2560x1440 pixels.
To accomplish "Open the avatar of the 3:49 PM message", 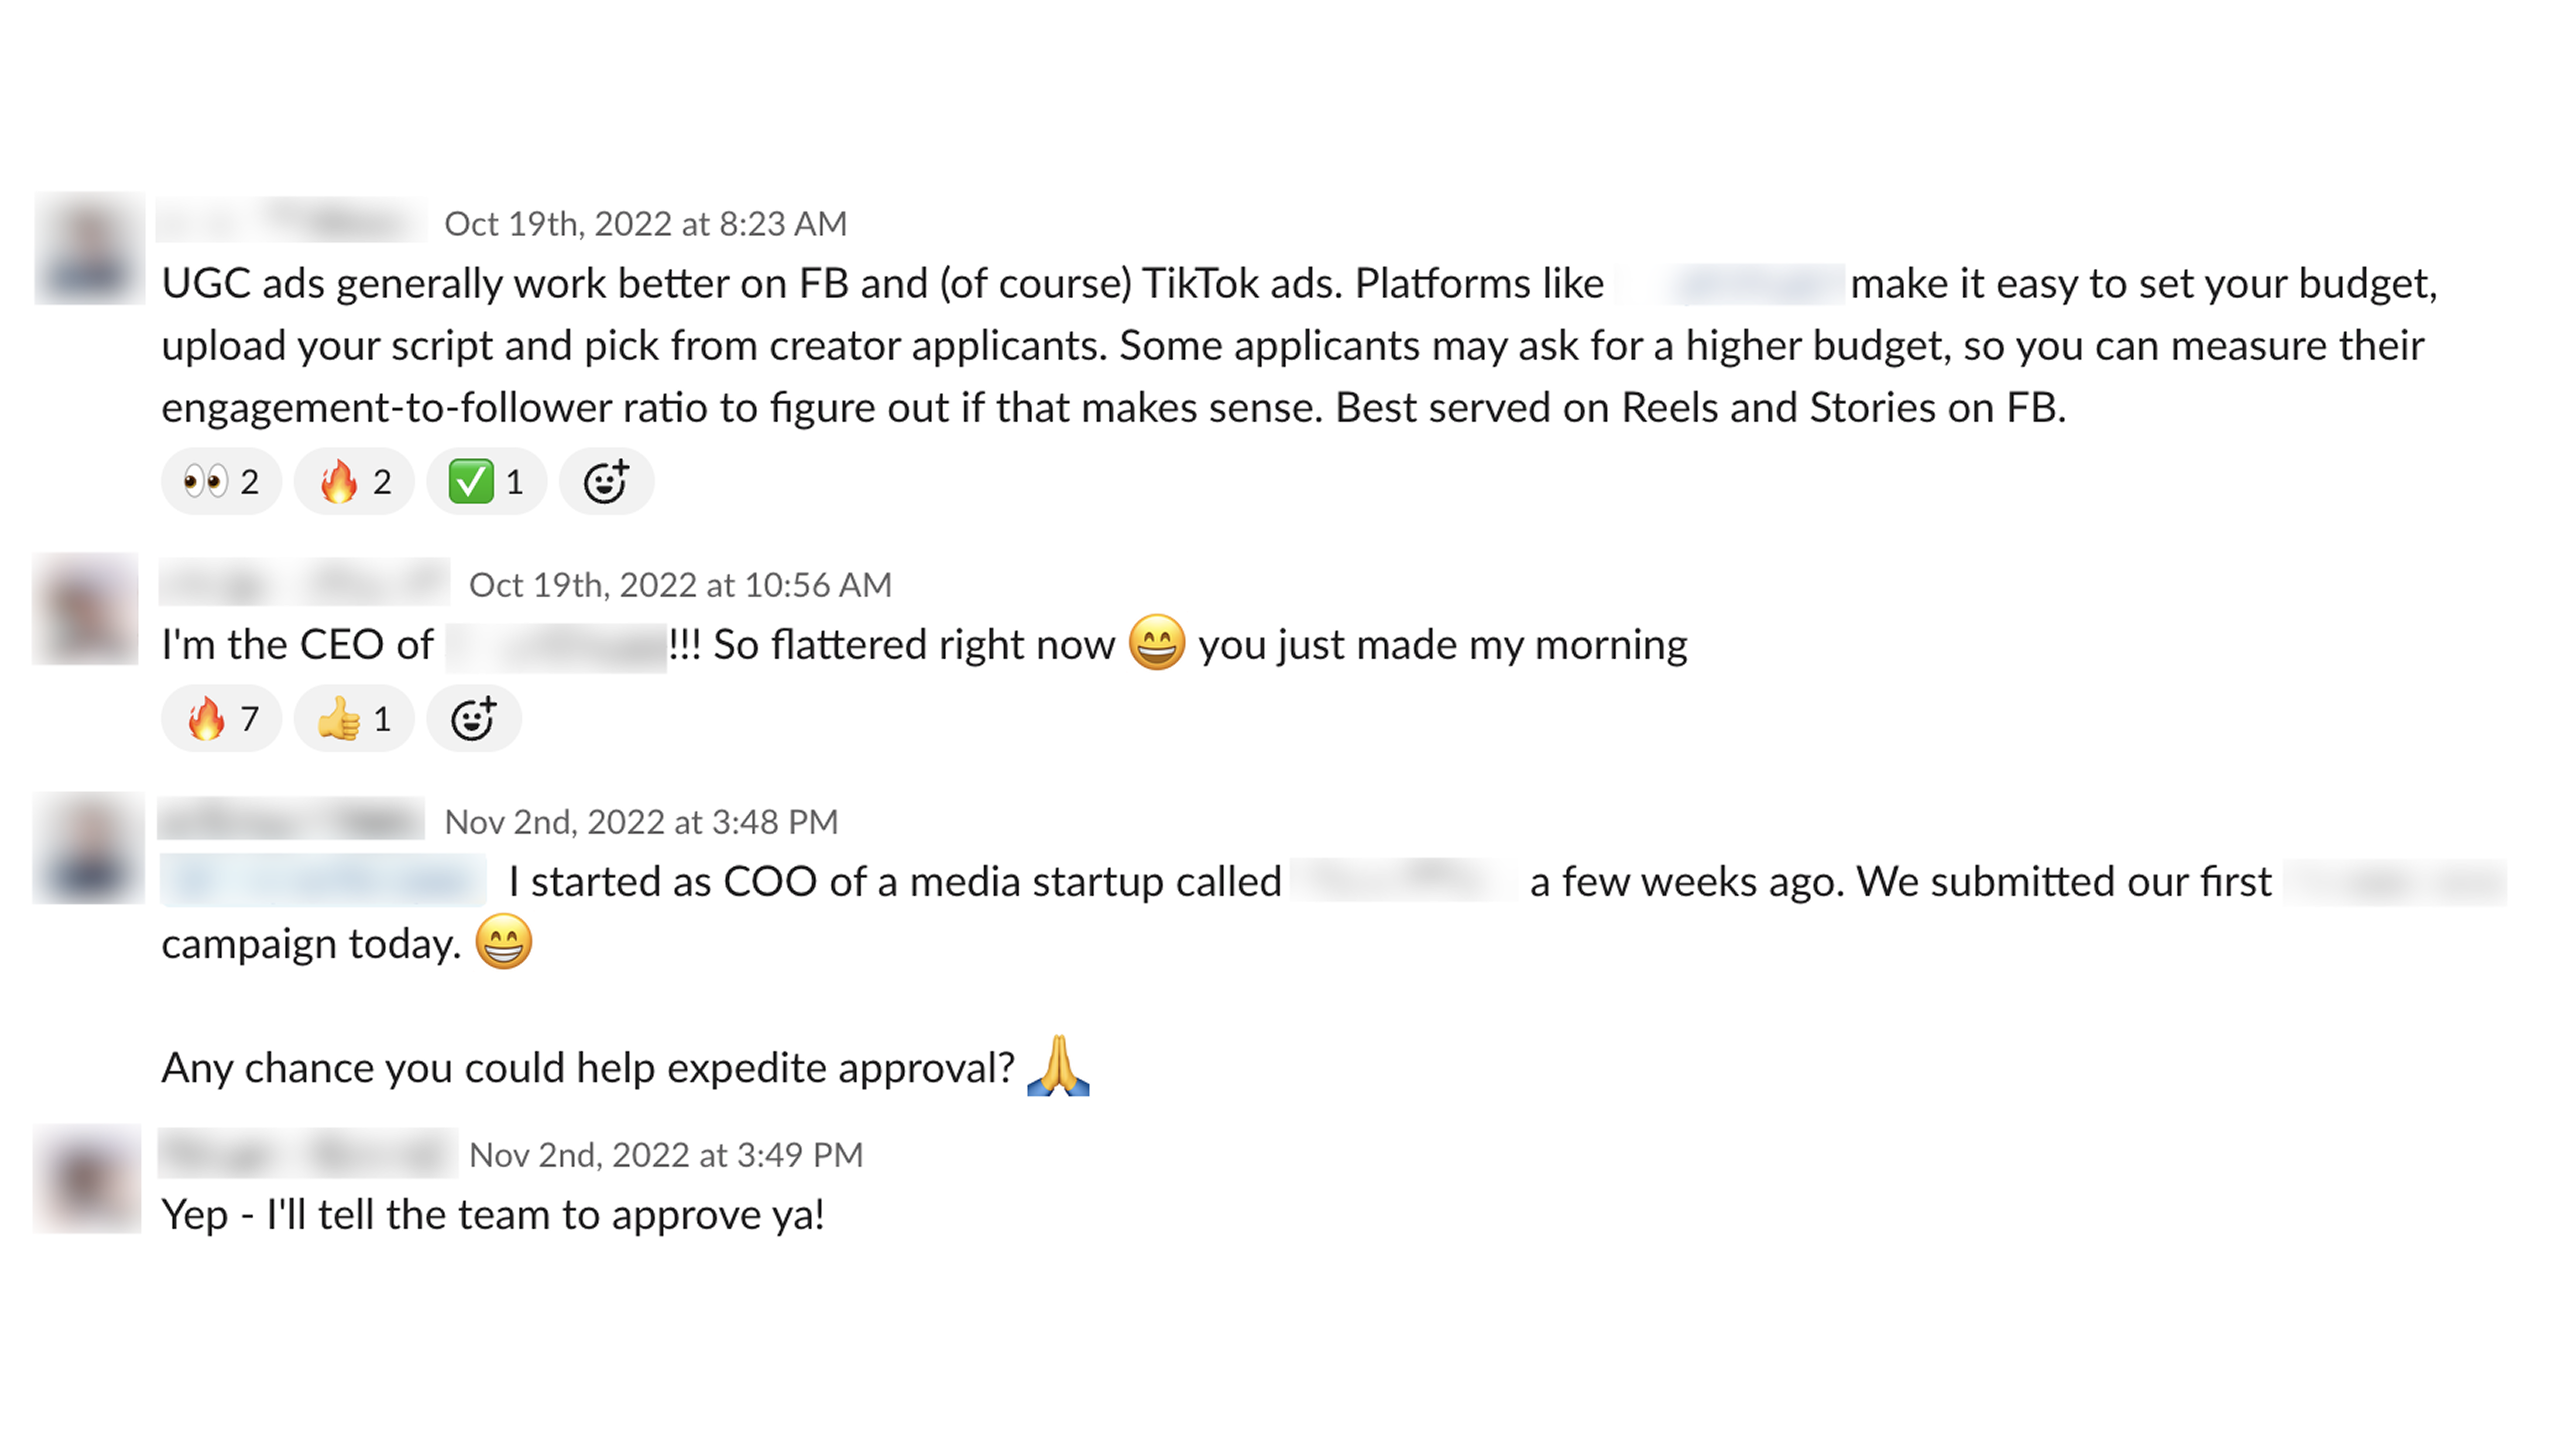I will pos(87,1179).
